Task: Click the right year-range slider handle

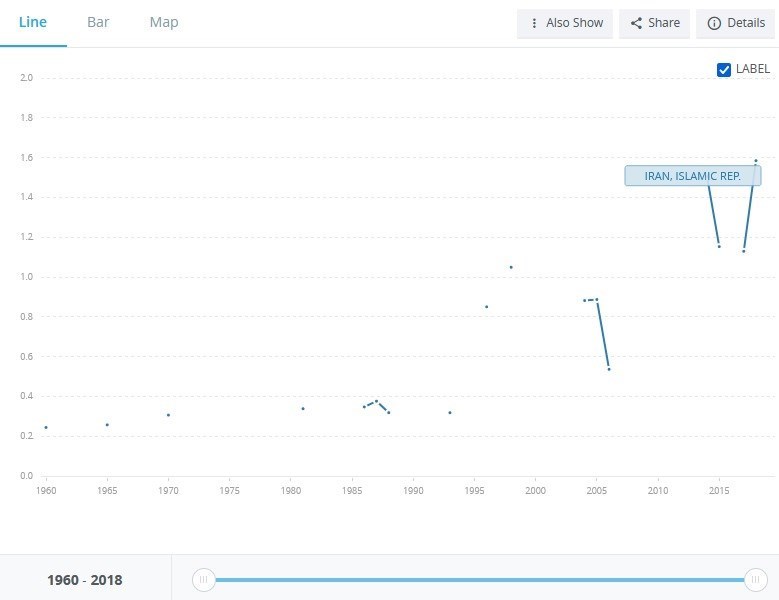Action: 755,580
